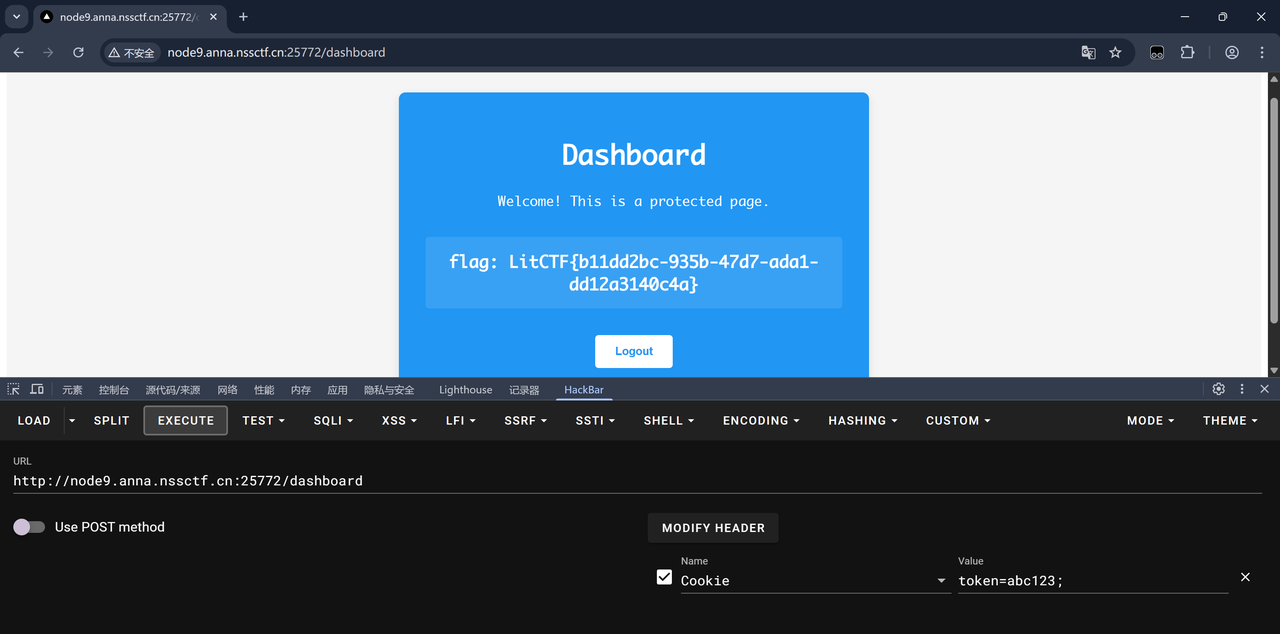Click the MODIFY HEADER button

713,528
